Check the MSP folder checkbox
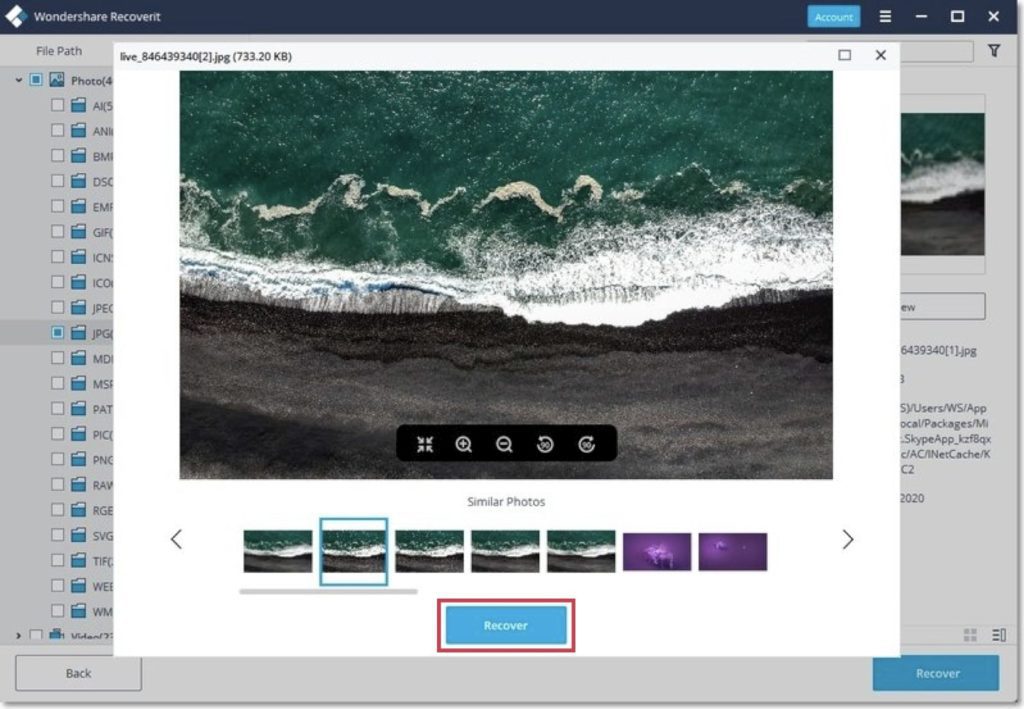Screen dimensions: 1024x709 pos(57,383)
